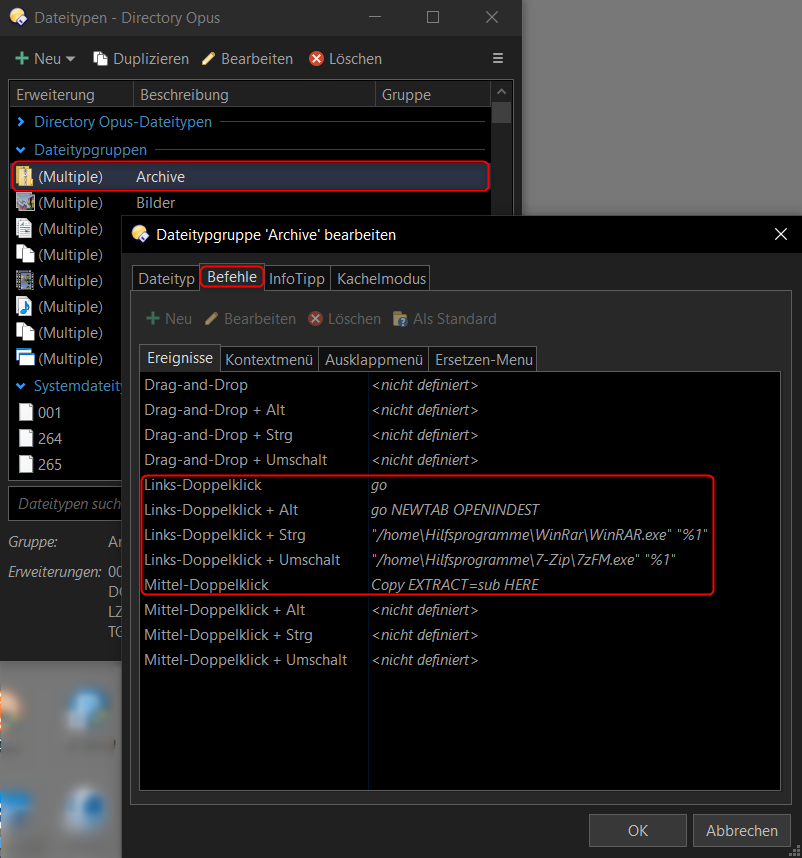Image resolution: width=802 pixels, height=858 pixels.
Task: Open the Kontextmenü sub-tab
Action: (269, 360)
